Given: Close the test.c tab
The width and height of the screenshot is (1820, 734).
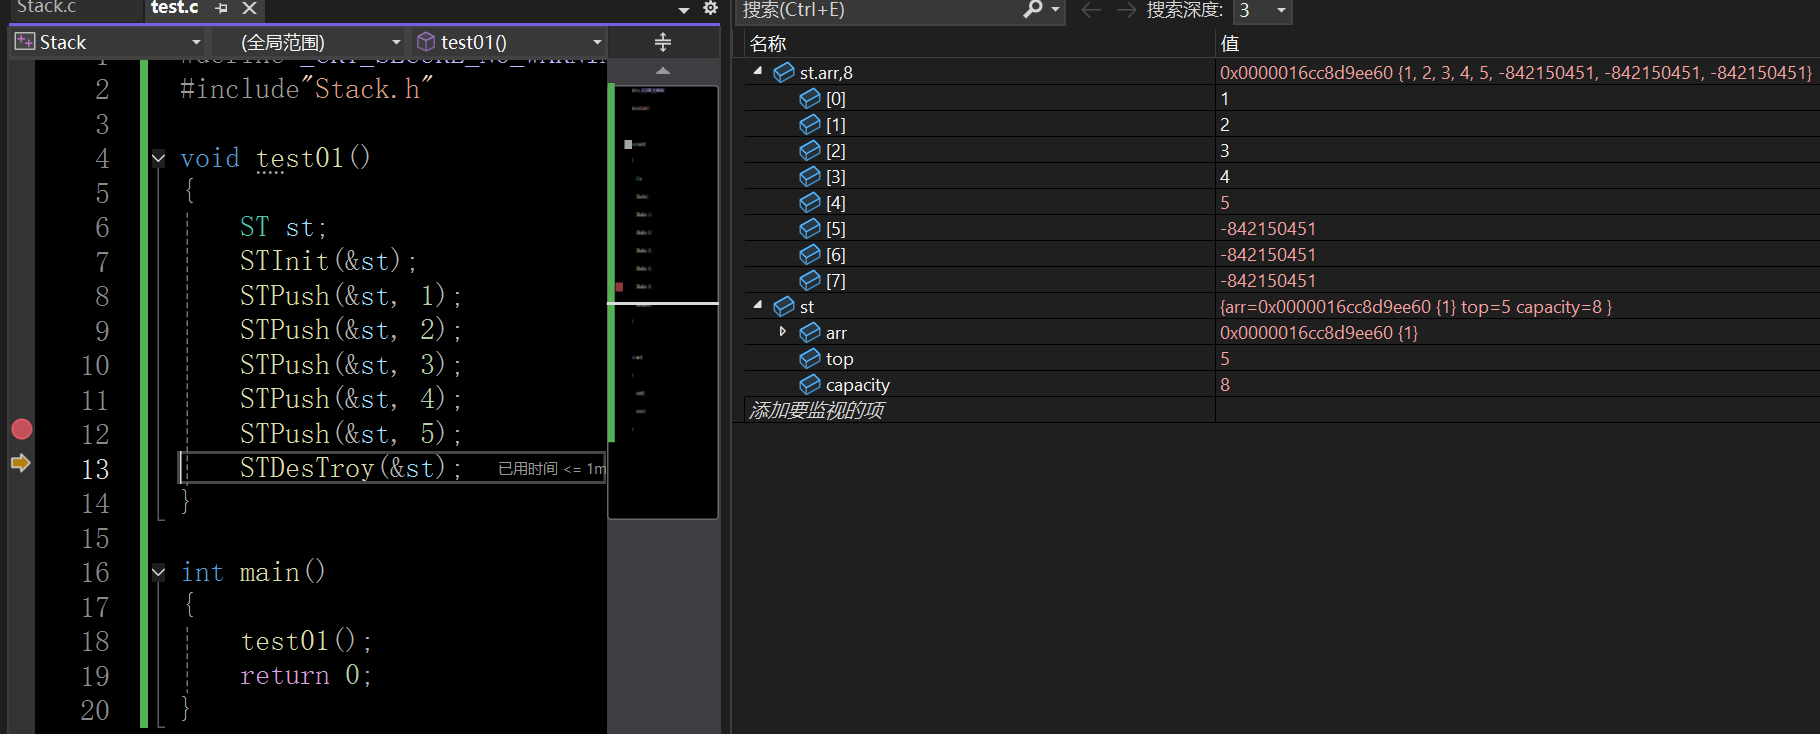Looking at the screenshot, I should 250,8.
